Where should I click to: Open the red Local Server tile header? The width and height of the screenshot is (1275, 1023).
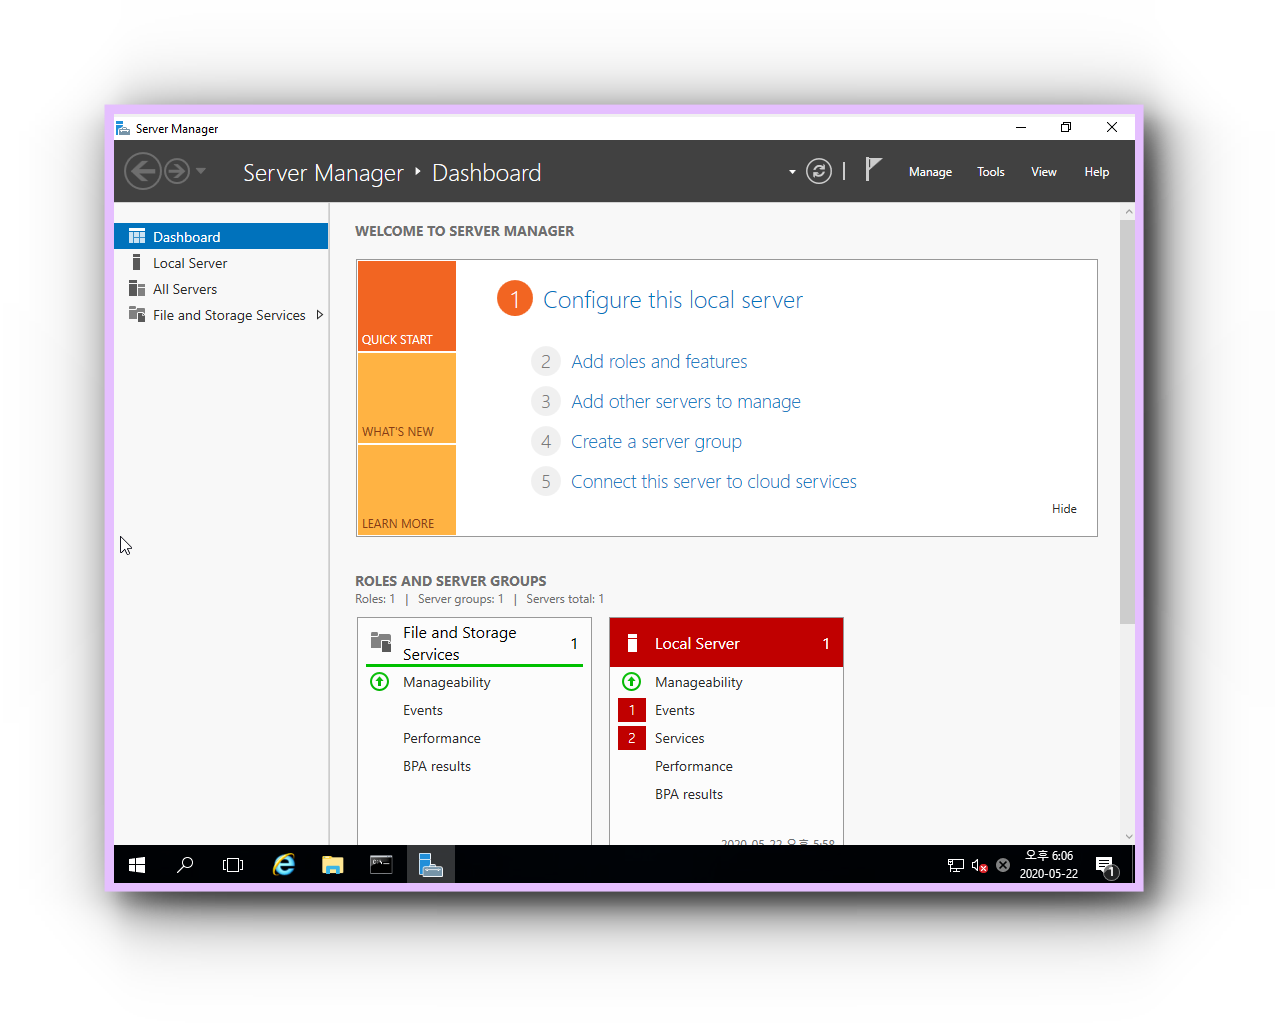coord(726,643)
